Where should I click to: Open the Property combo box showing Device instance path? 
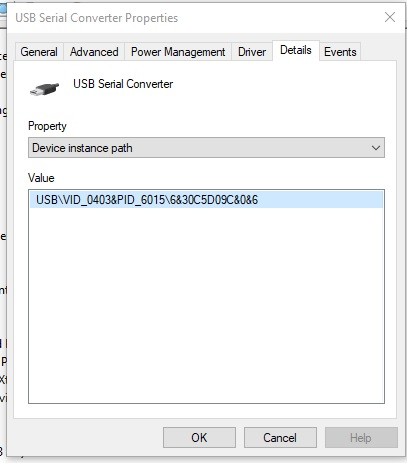(206, 148)
